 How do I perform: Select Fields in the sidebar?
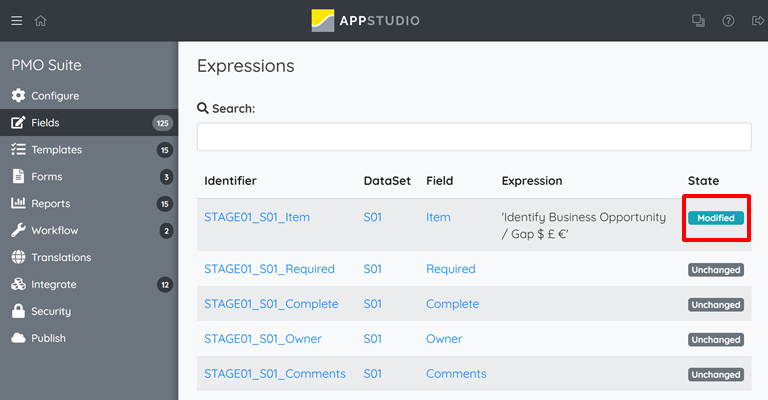(x=89, y=122)
